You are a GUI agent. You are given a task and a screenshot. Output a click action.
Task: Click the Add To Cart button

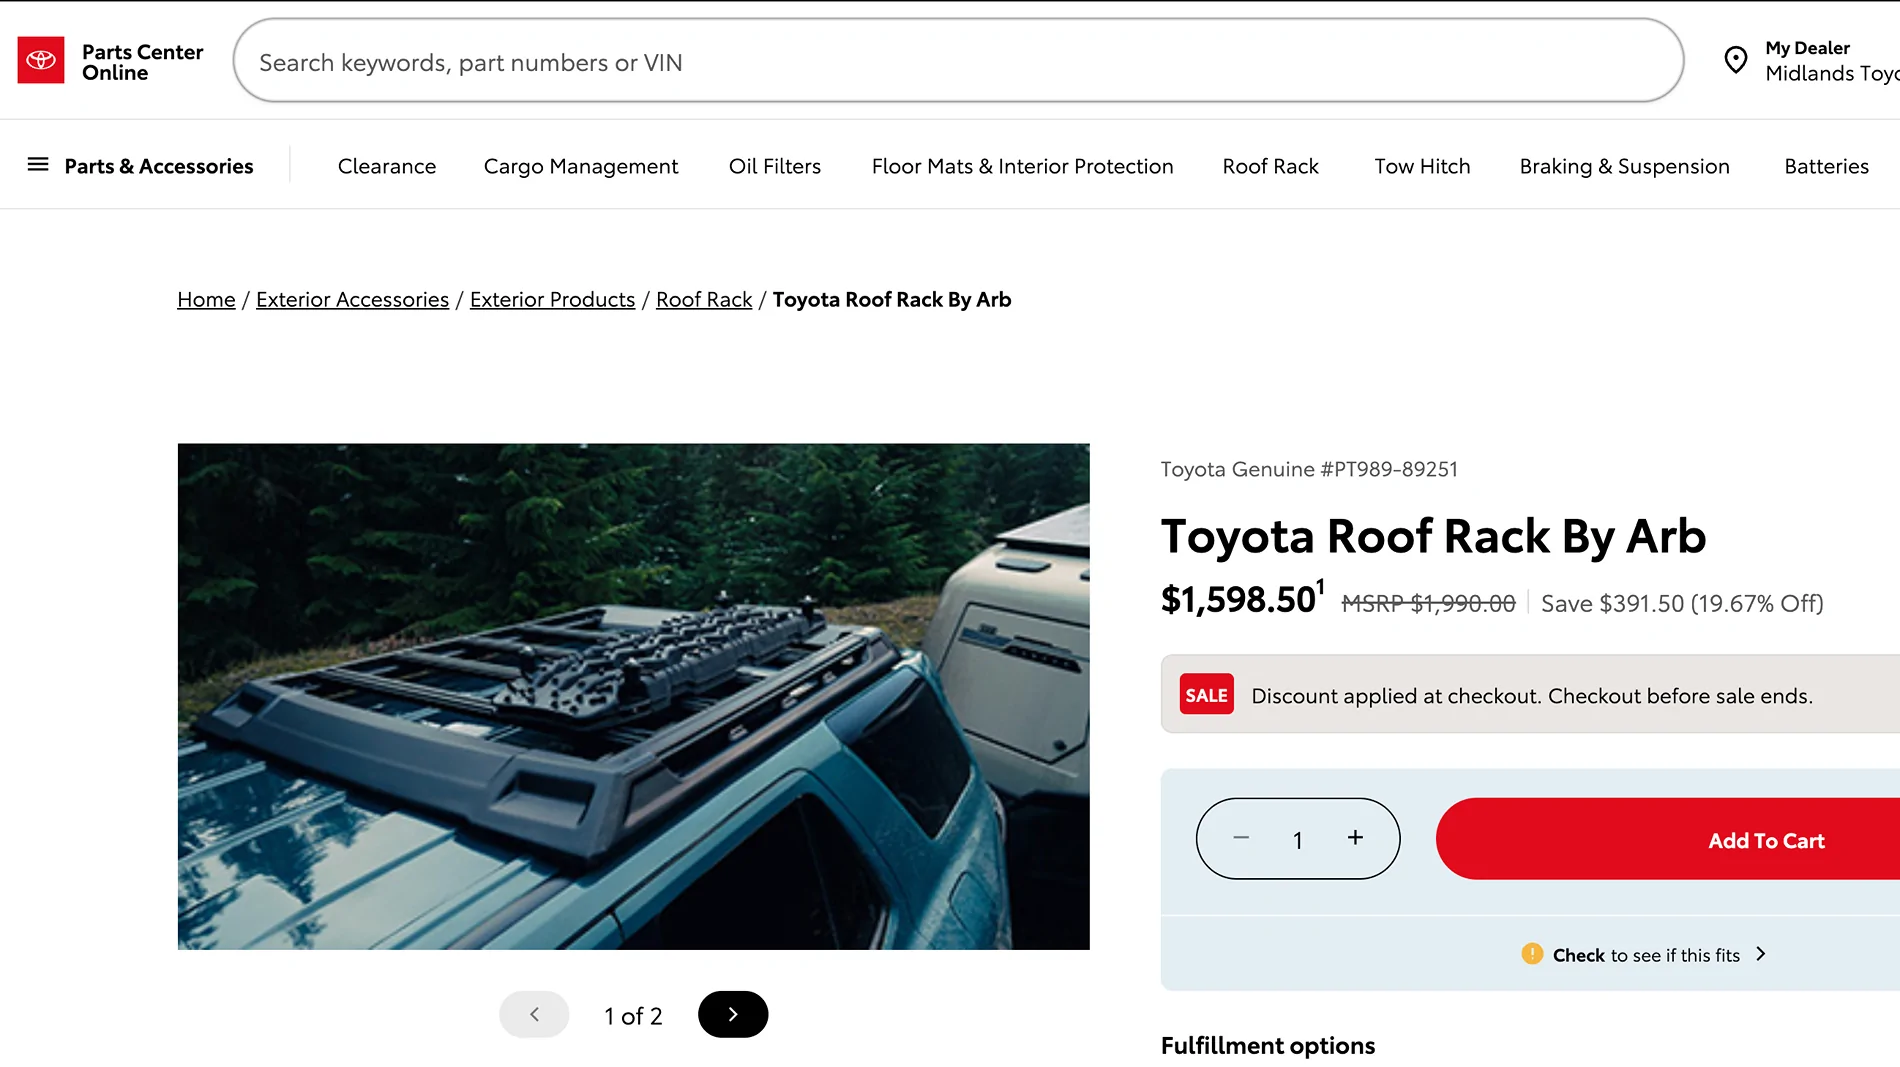click(x=1668, y=839)
